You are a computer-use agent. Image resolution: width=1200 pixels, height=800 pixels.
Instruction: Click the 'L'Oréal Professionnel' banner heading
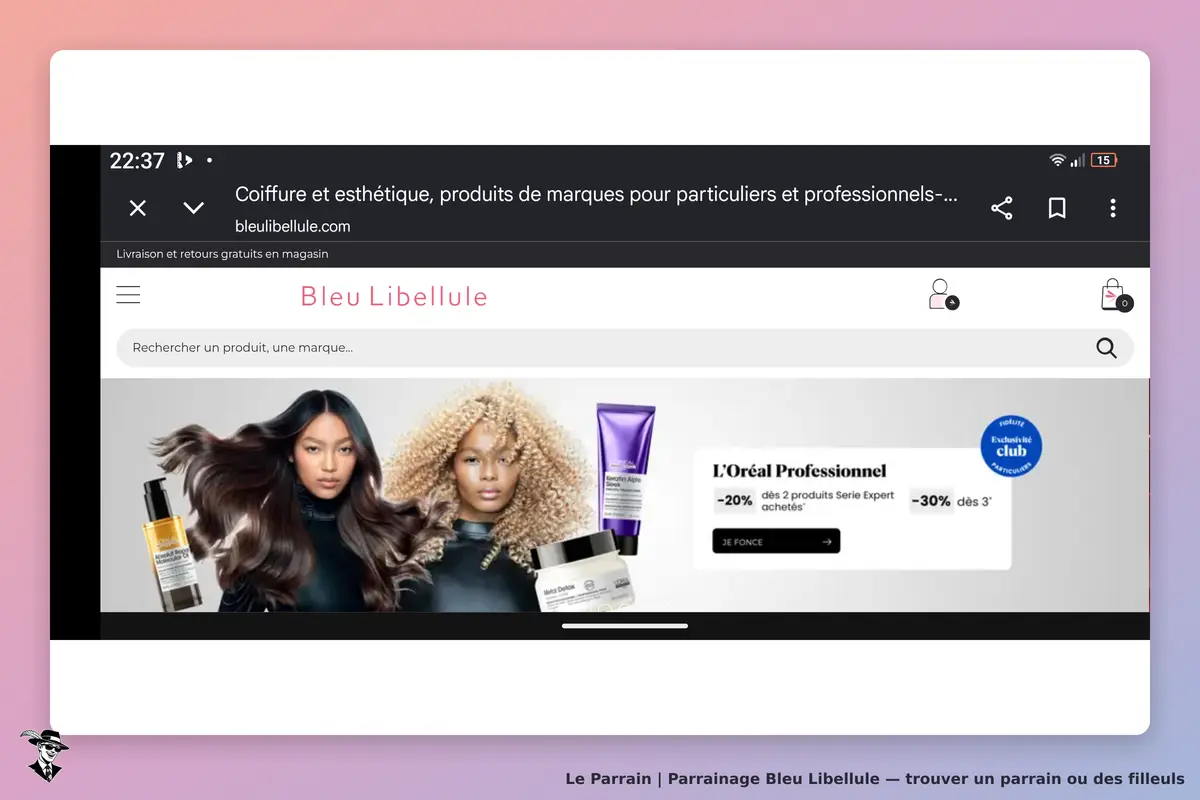pos(799,471)
